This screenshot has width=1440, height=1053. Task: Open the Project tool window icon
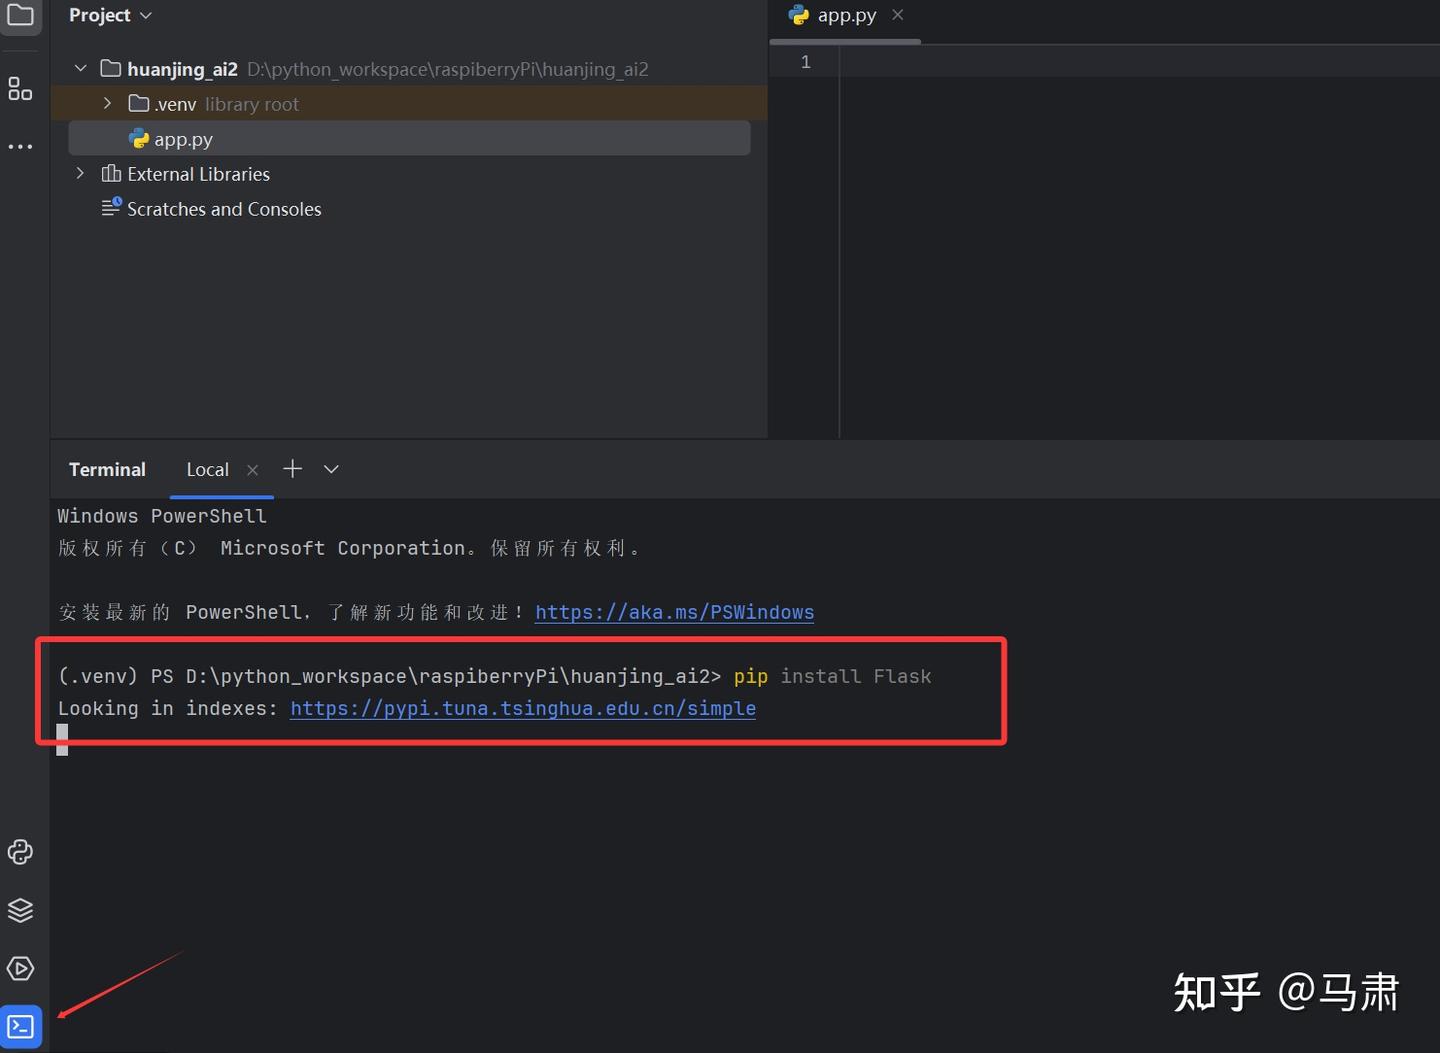coord(20,17)
